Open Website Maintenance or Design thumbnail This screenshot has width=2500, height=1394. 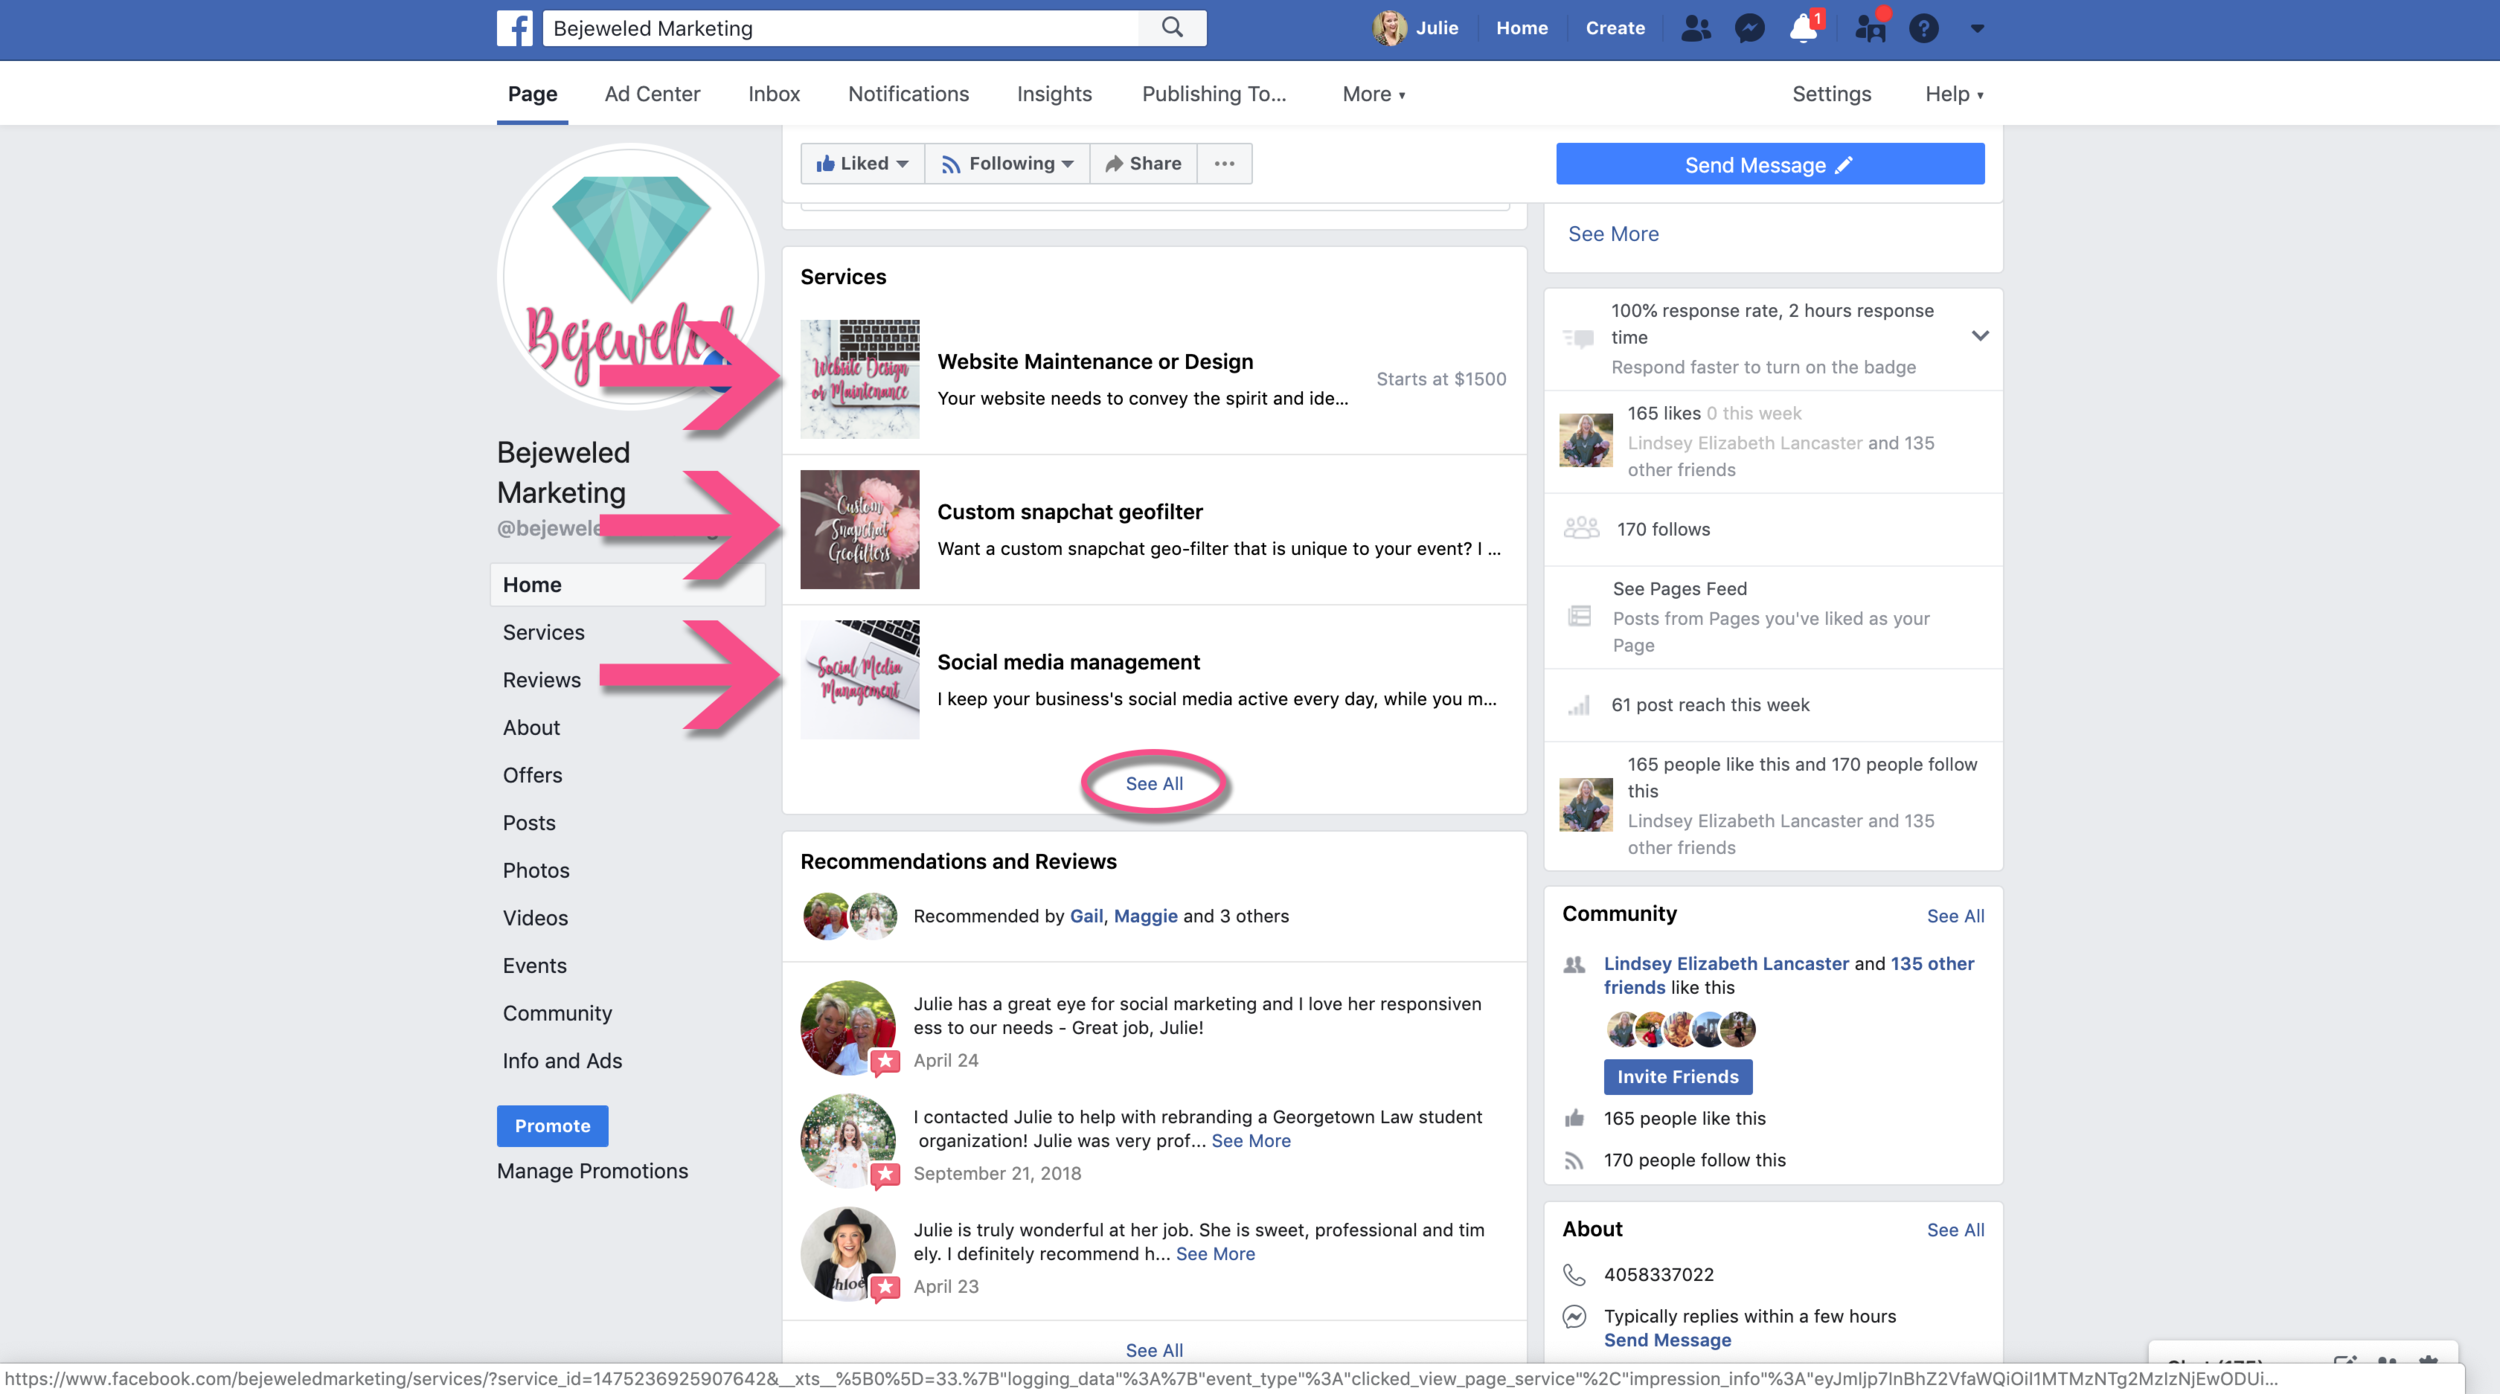(x=859, y=379)
